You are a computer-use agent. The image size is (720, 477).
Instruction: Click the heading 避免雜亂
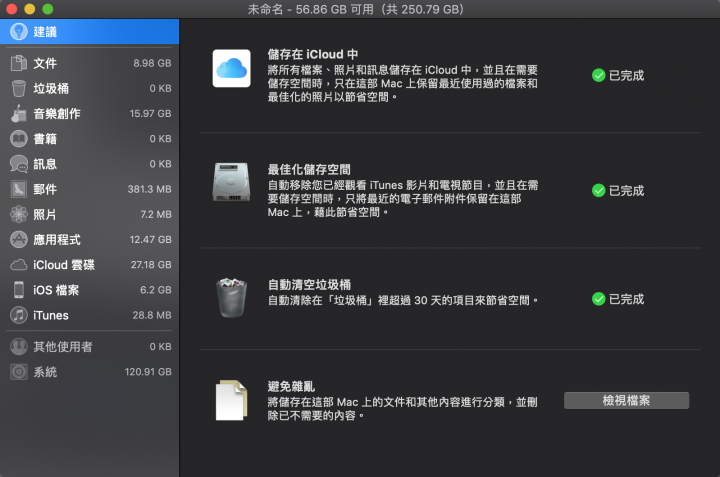291,386
